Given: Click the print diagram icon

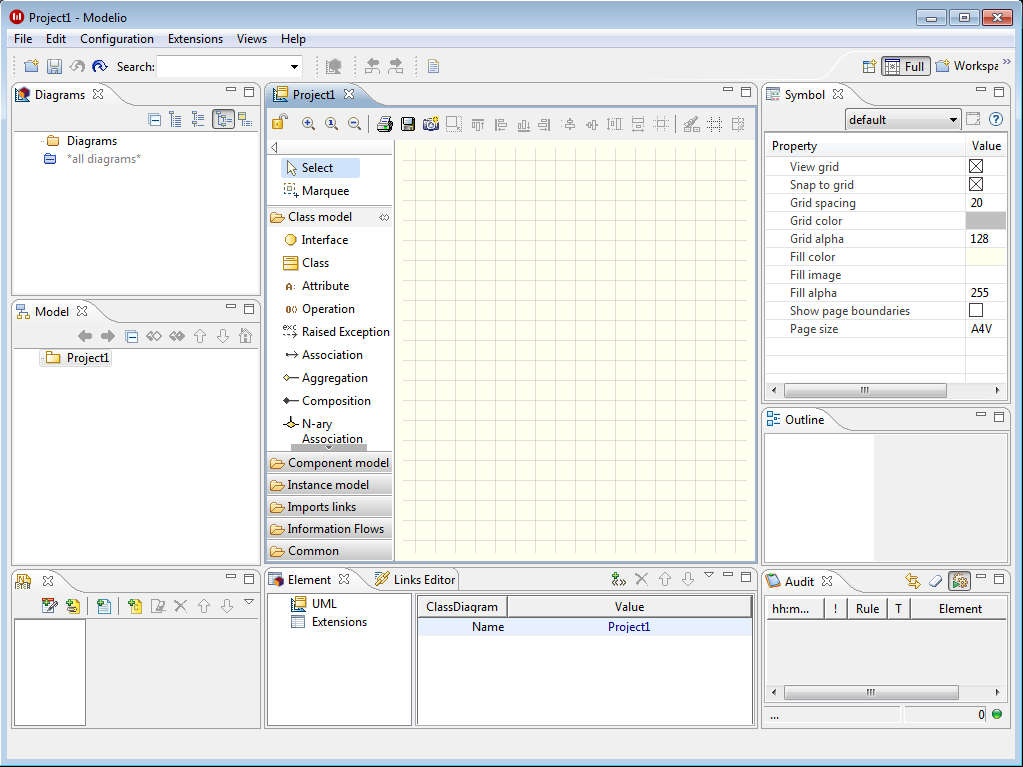Looking at the screenshot, I should [x=384, y=124].
